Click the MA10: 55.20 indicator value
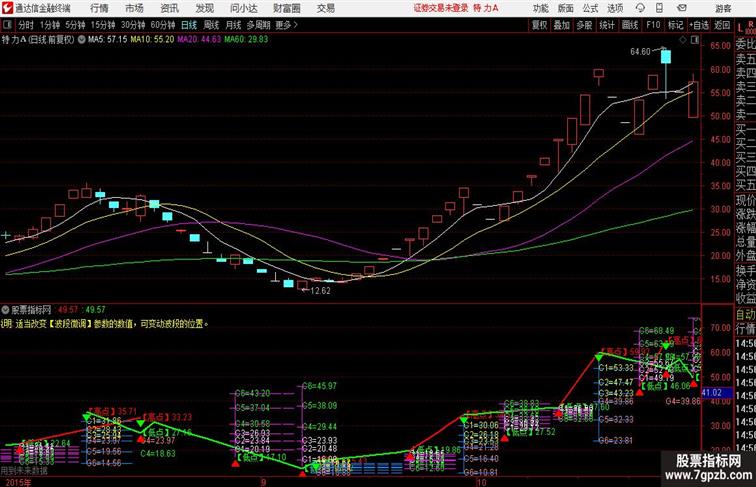Screen dimensions: 756x487 click(152, 40)
